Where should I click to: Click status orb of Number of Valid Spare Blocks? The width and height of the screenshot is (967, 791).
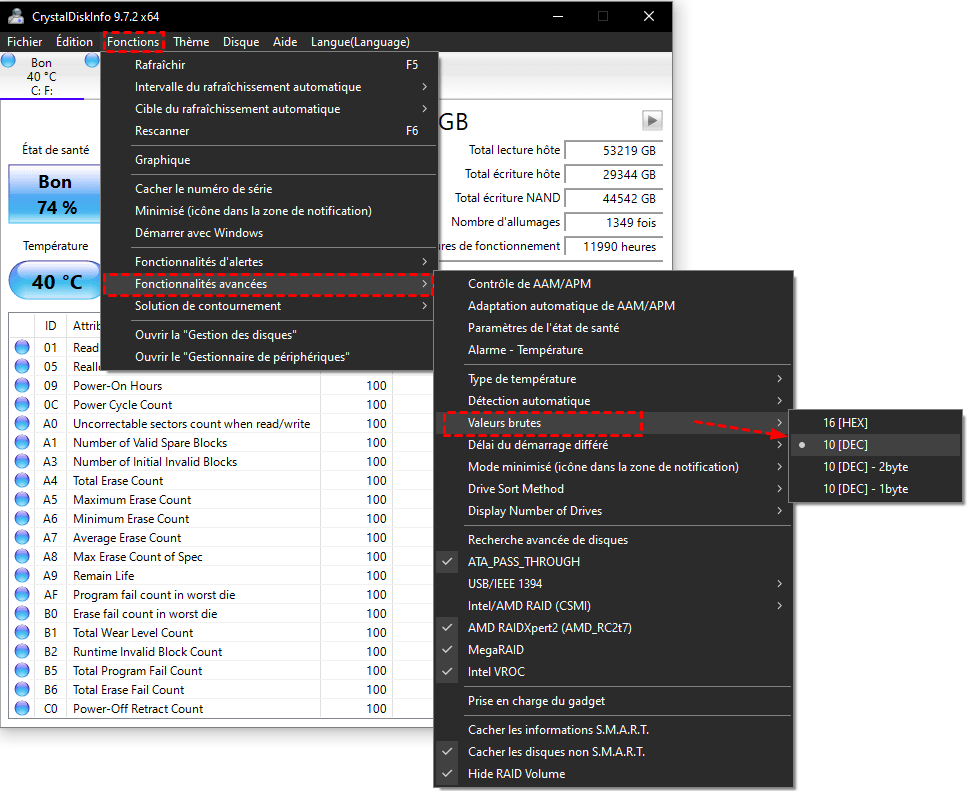22,443
